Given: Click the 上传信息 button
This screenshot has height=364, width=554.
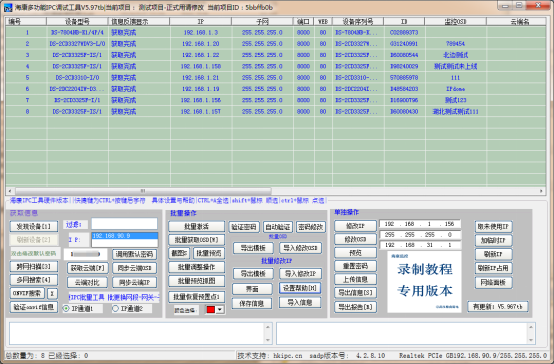Looking at the screenshot, I should click(355, 280).
